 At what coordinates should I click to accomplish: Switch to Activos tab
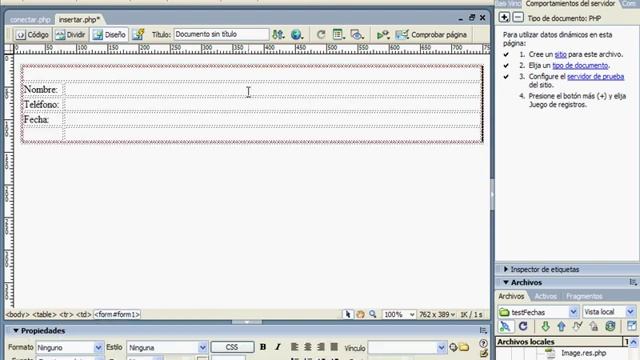click(x=545, y=296)
